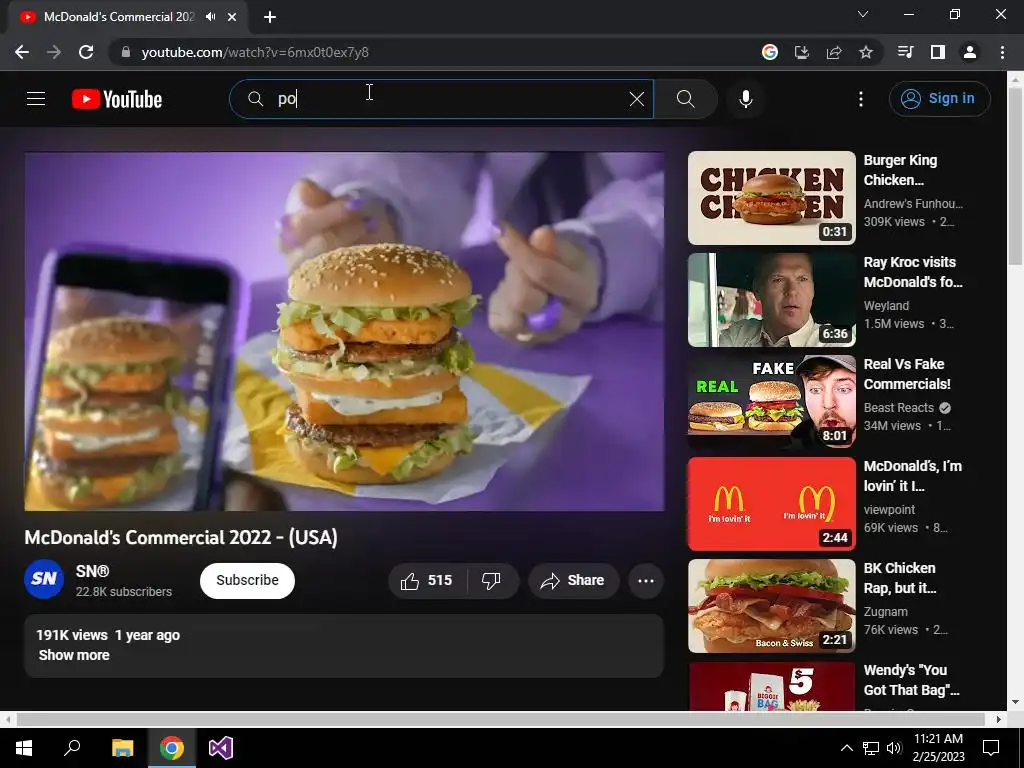Click the search magnifier button
Viewport: 1024px width, 768px height.
point(686,99)
